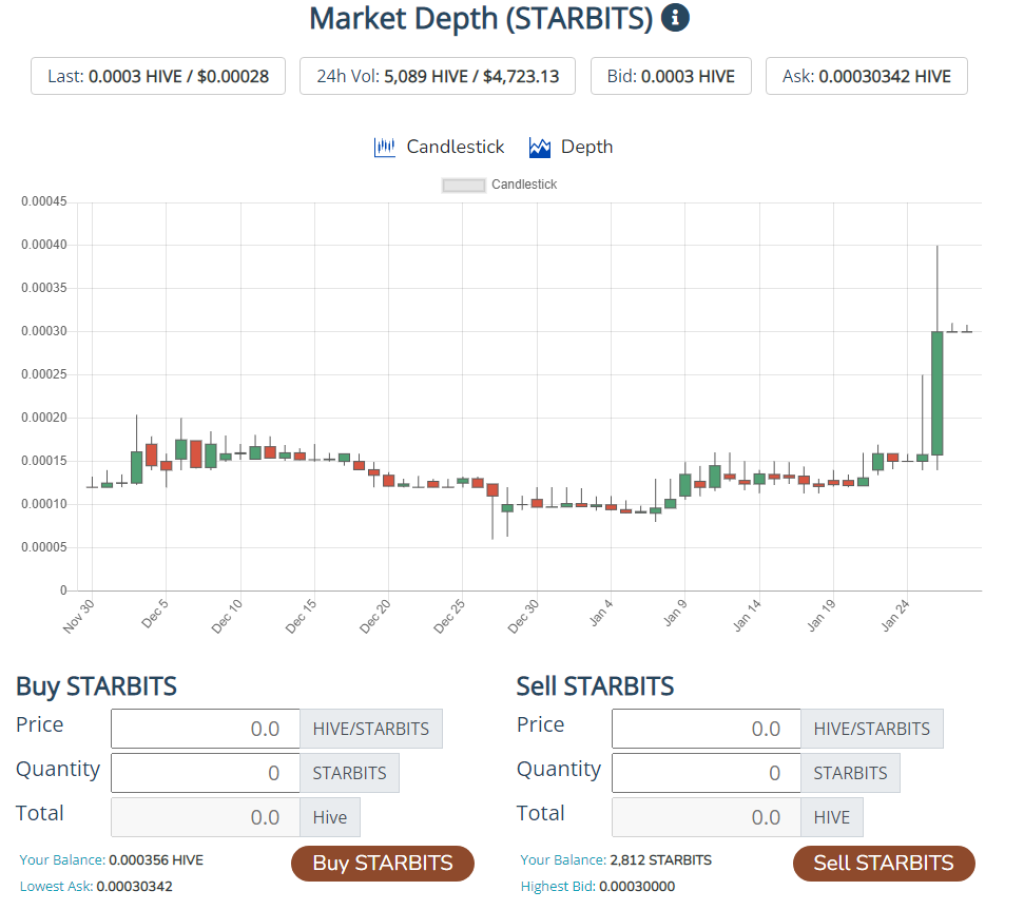The width and height of the screenshot is (1024, 910).
Task: Click the Buy STARBITS button
Action: [x=383, y=863]
